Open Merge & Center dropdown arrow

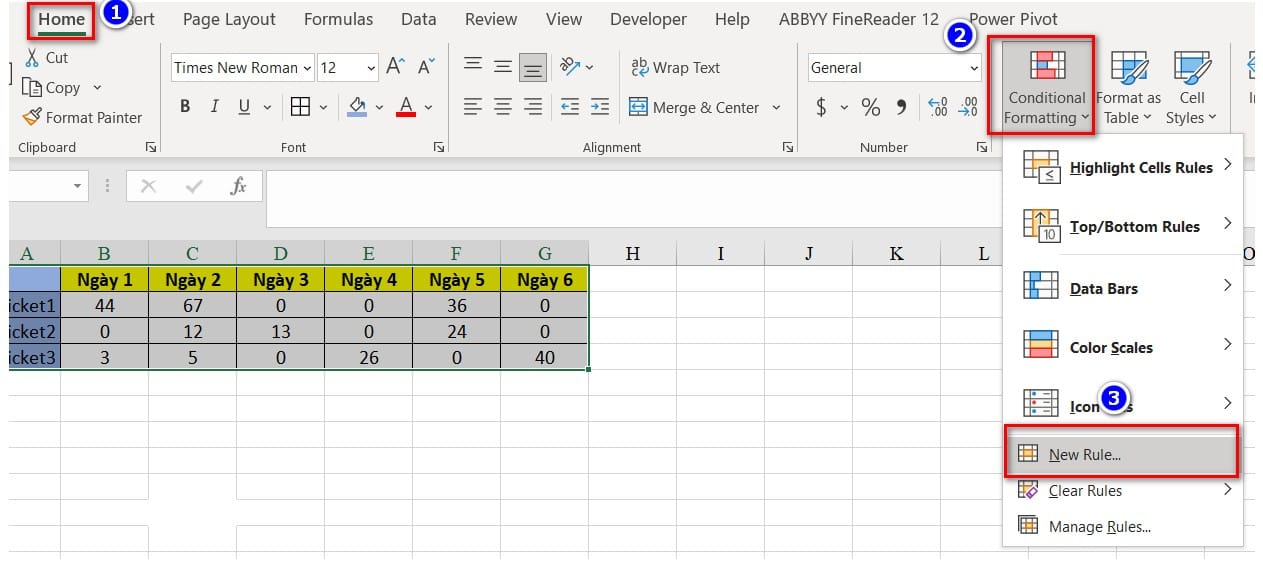point(777,107)
